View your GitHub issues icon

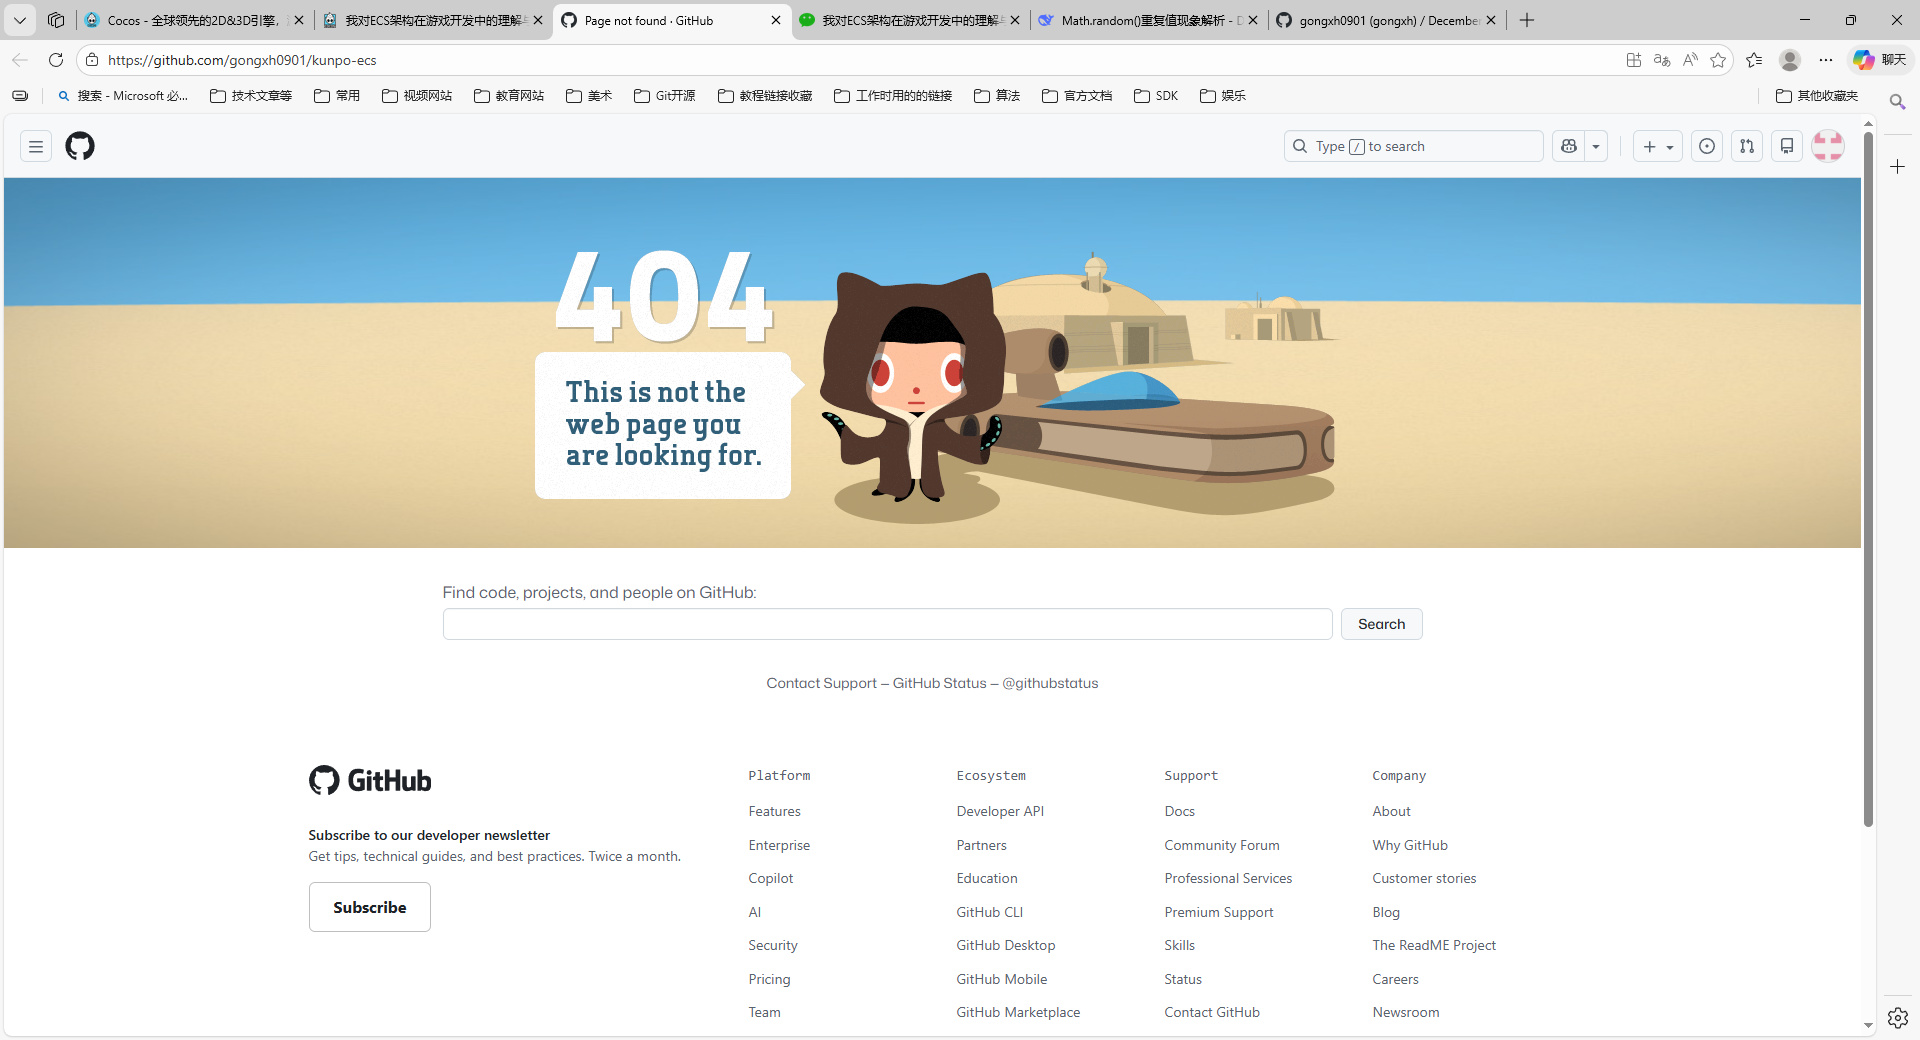(x=1707, y=147)
